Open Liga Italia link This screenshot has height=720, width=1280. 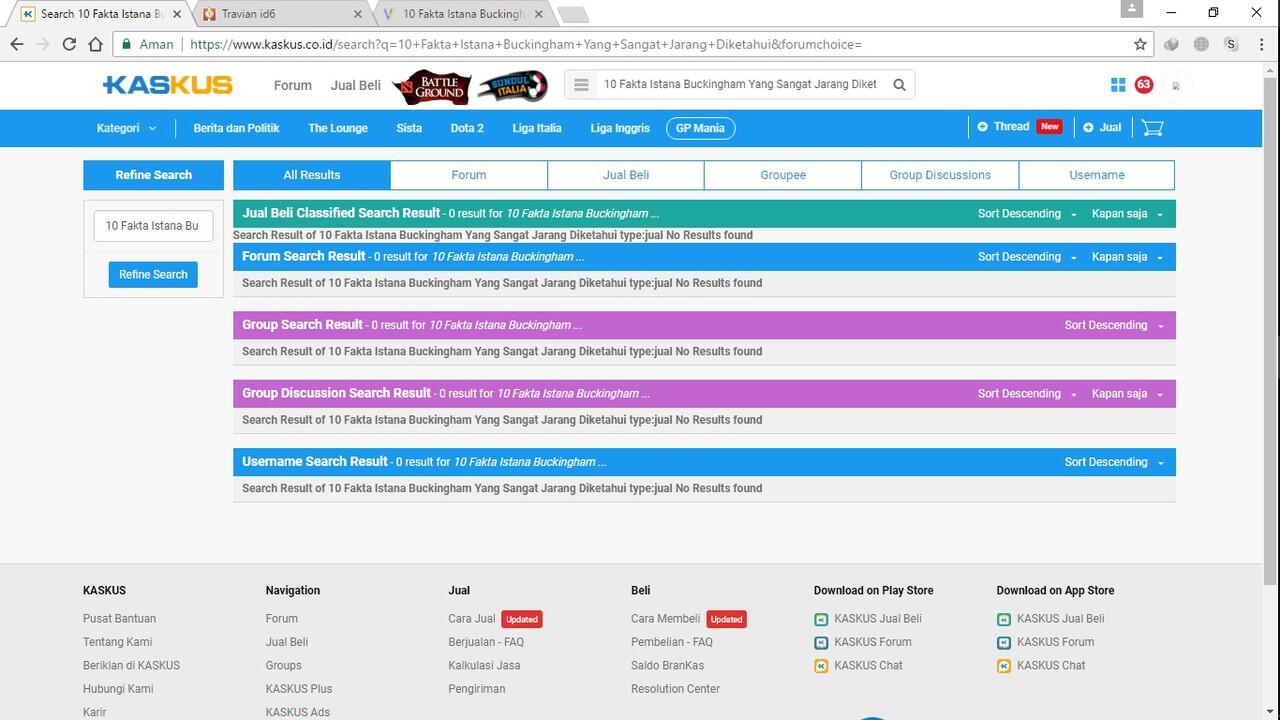click(537, 128)
